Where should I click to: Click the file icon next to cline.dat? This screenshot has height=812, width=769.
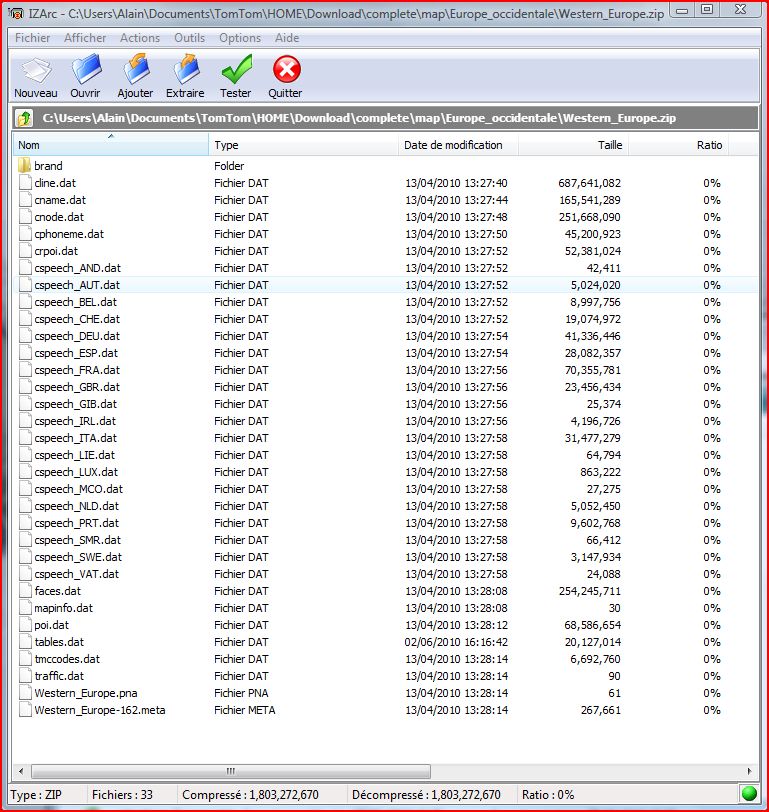click(25, 183)
